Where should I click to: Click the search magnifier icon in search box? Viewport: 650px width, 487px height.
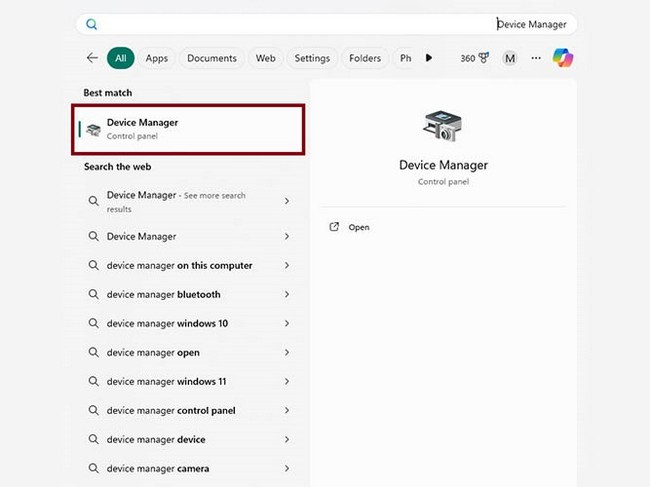92,24
